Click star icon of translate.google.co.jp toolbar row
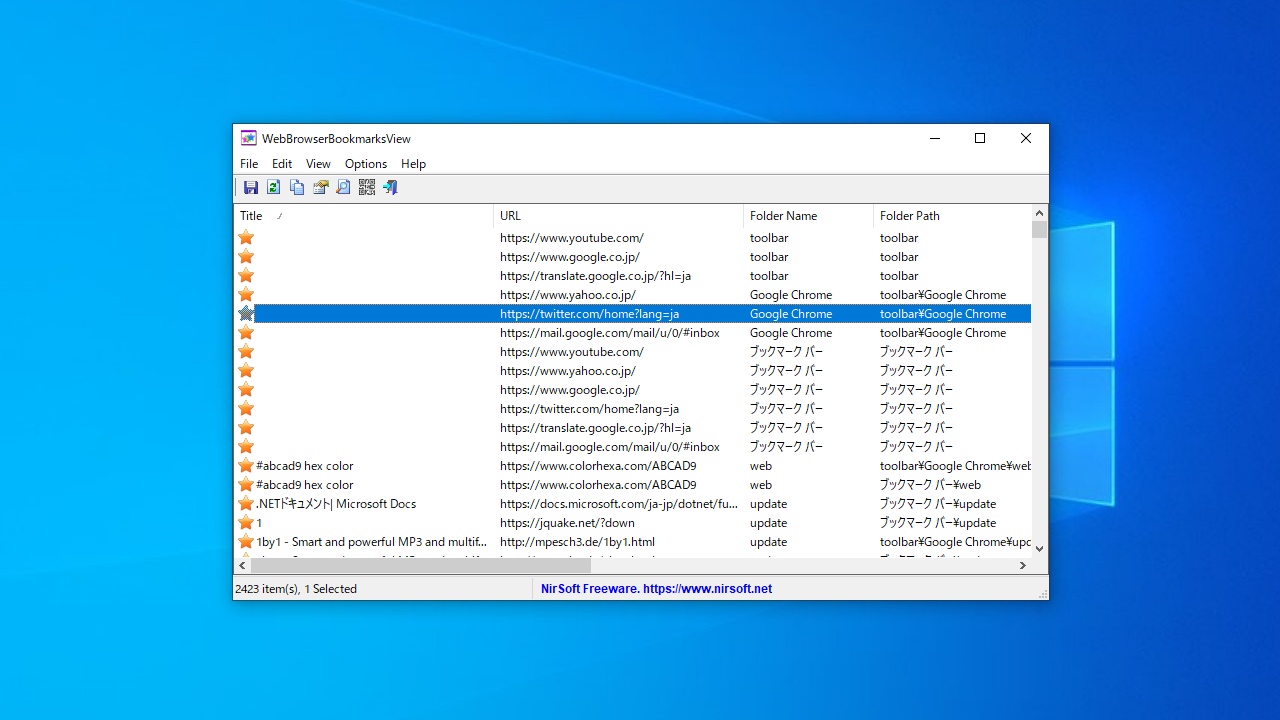The height and width of the screenshot is (720, 1280). coord(246,276)
